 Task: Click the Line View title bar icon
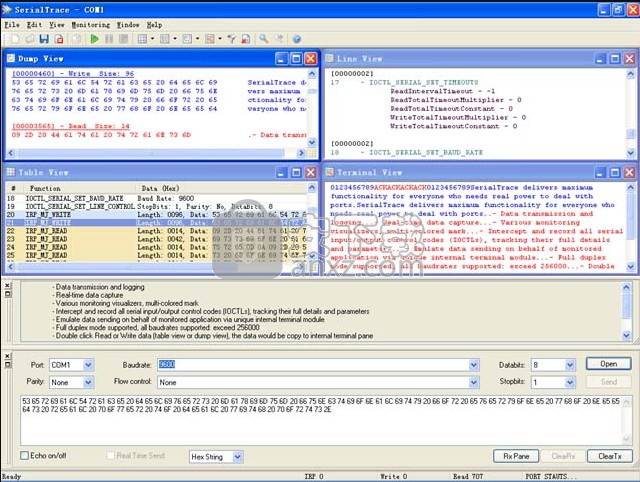point(329,58)
